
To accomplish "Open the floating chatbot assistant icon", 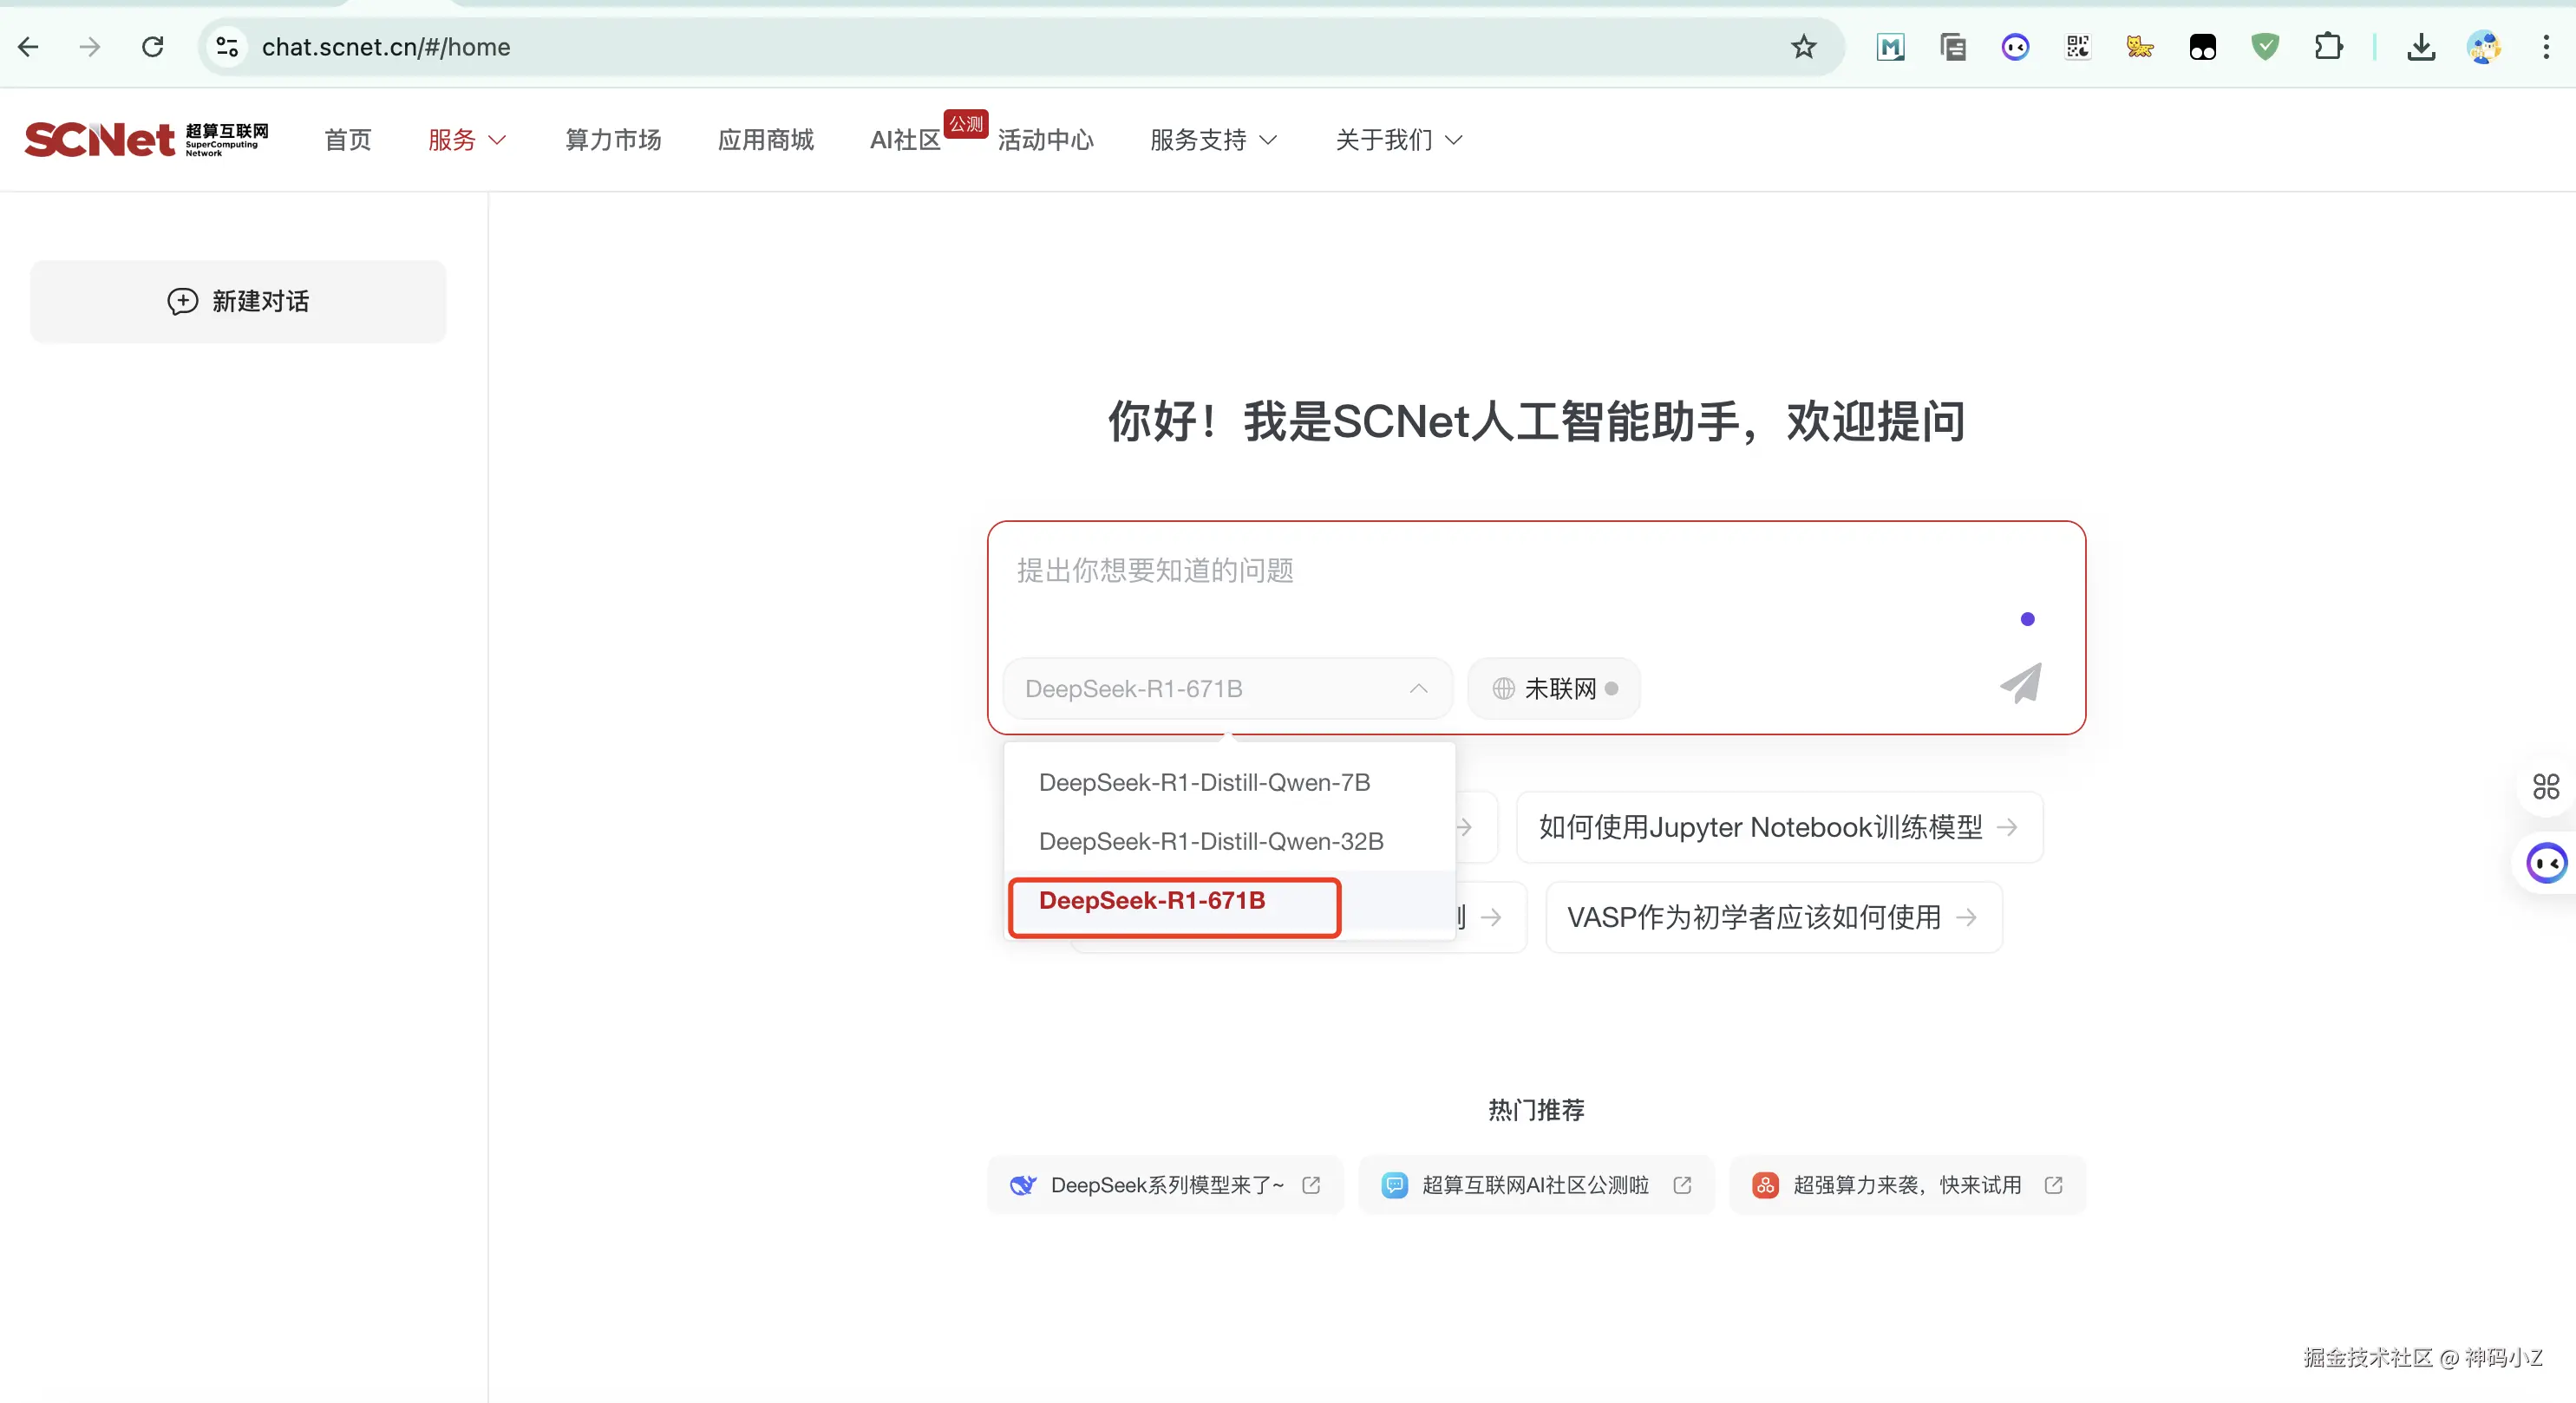I will click(2545, 863).
